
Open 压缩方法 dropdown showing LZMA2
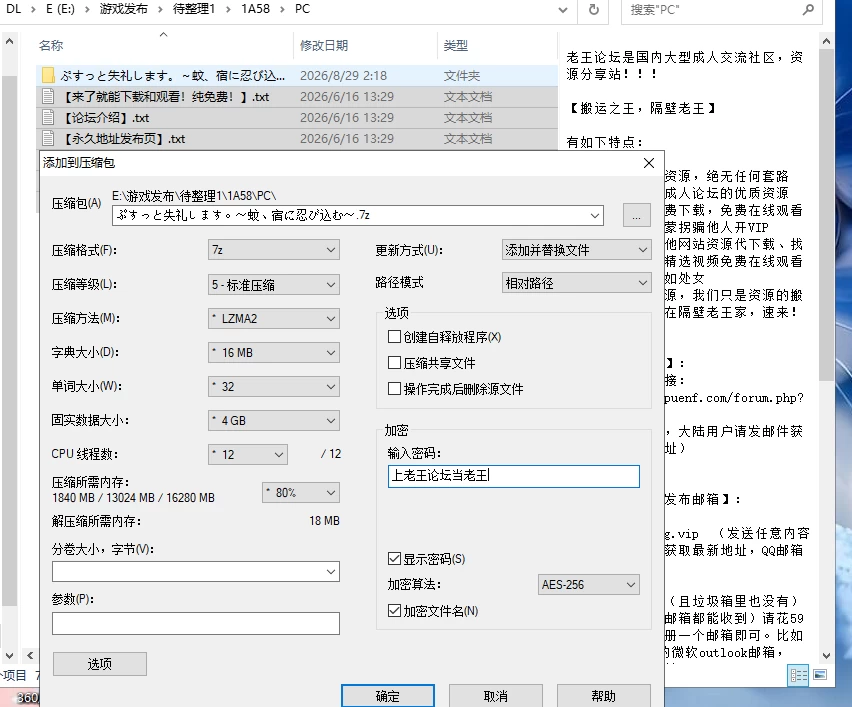[x=274, y=318]
